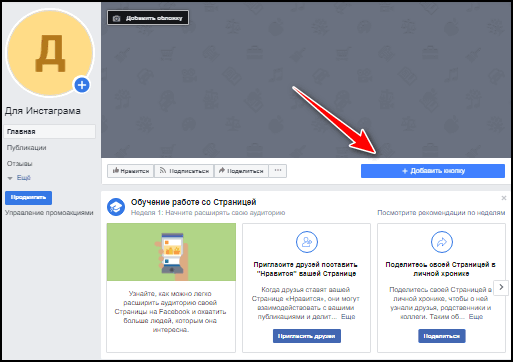
Task: Open the Публикации sidebar tab
Action: click(x=27, y=148)
